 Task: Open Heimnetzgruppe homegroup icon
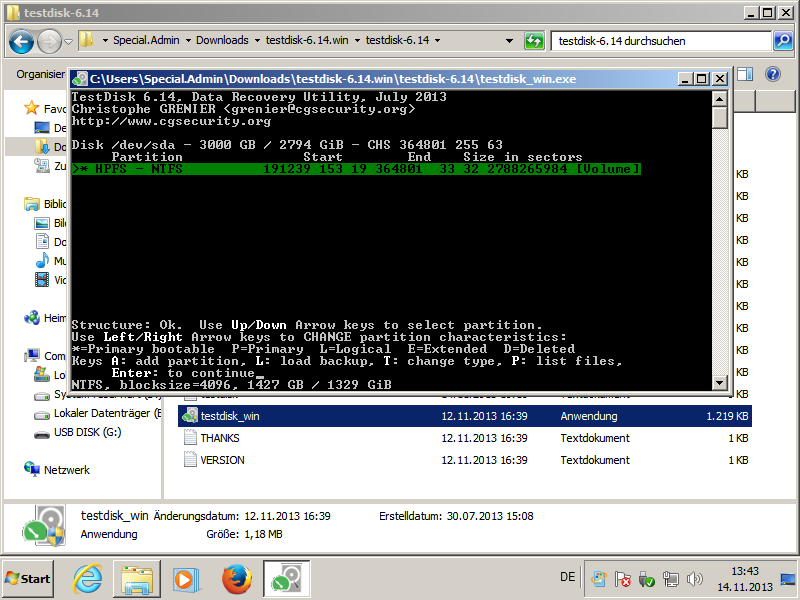click(32, 318)
